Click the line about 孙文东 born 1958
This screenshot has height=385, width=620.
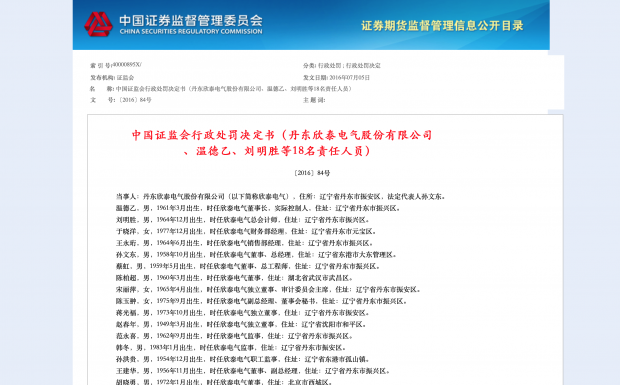pyautogui.click(x=256, y=255)
